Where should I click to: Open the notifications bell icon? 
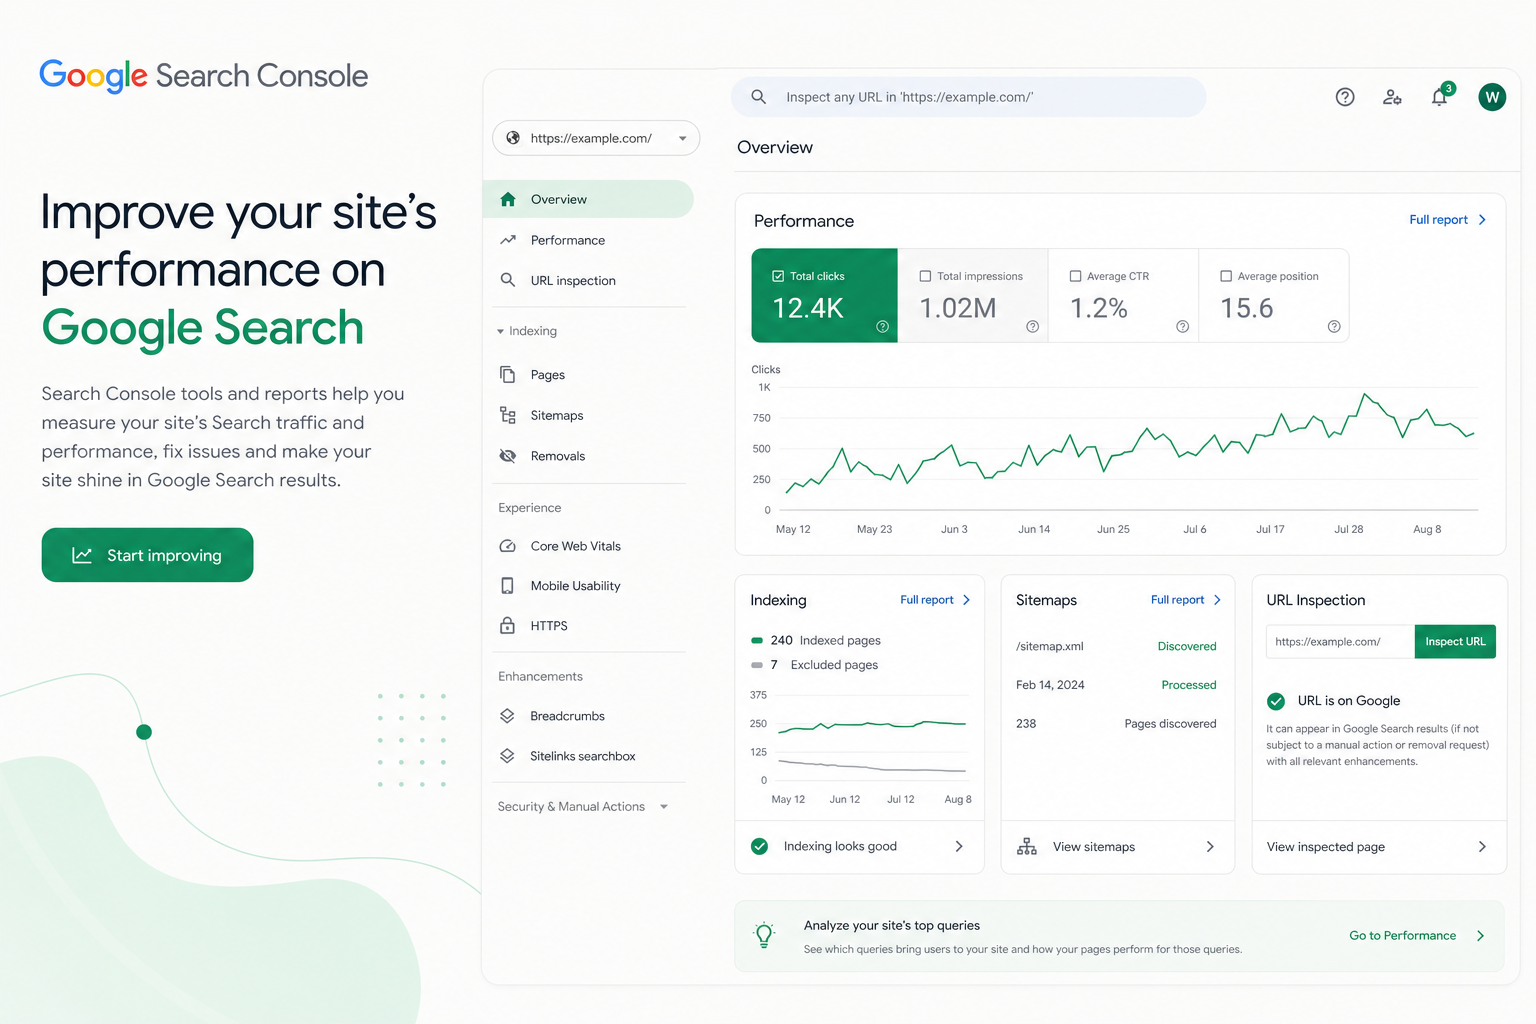(x=1439, y=97)
